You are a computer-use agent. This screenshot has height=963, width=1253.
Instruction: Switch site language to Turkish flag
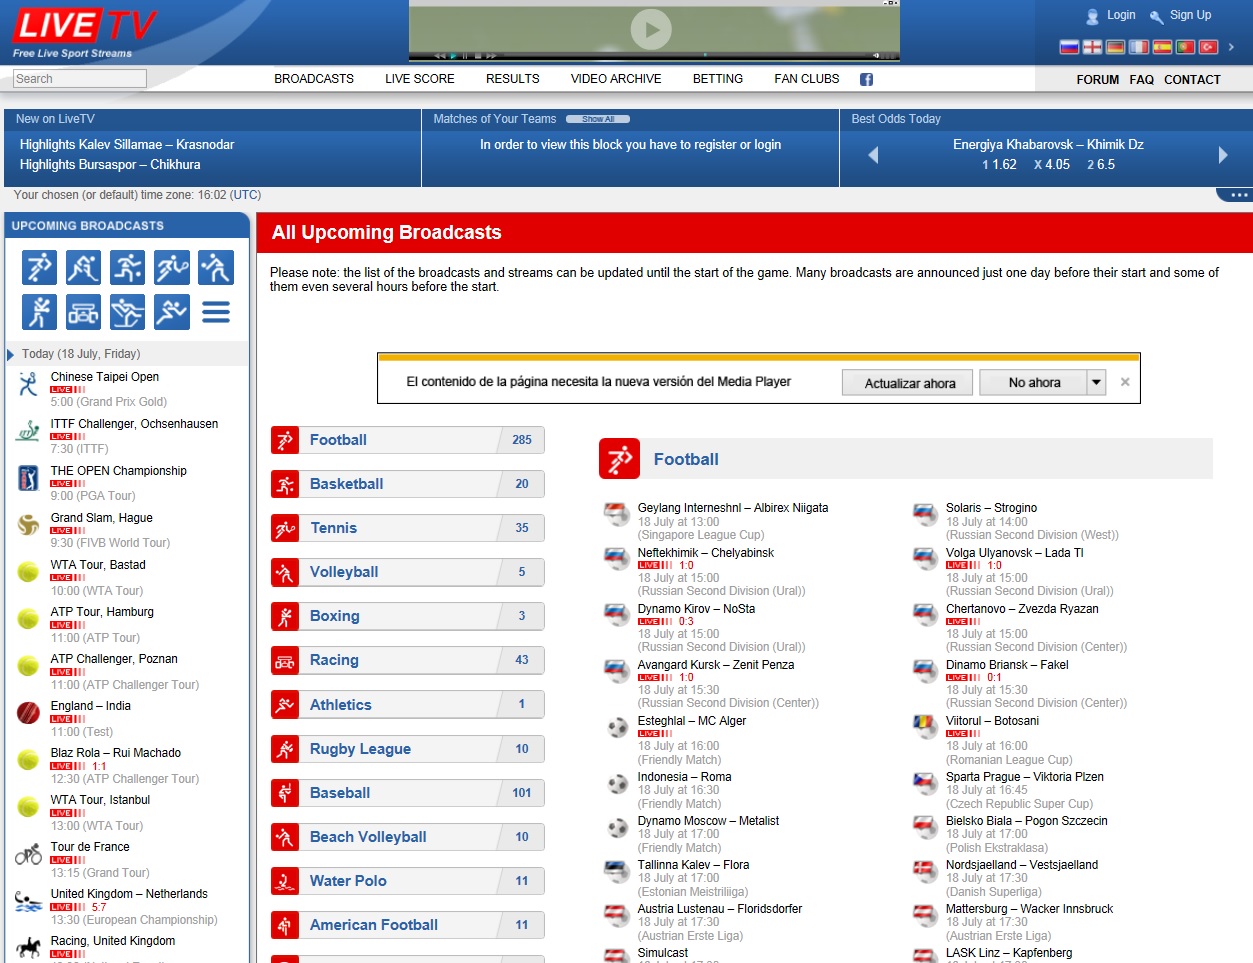click(x=1208, y=47)
